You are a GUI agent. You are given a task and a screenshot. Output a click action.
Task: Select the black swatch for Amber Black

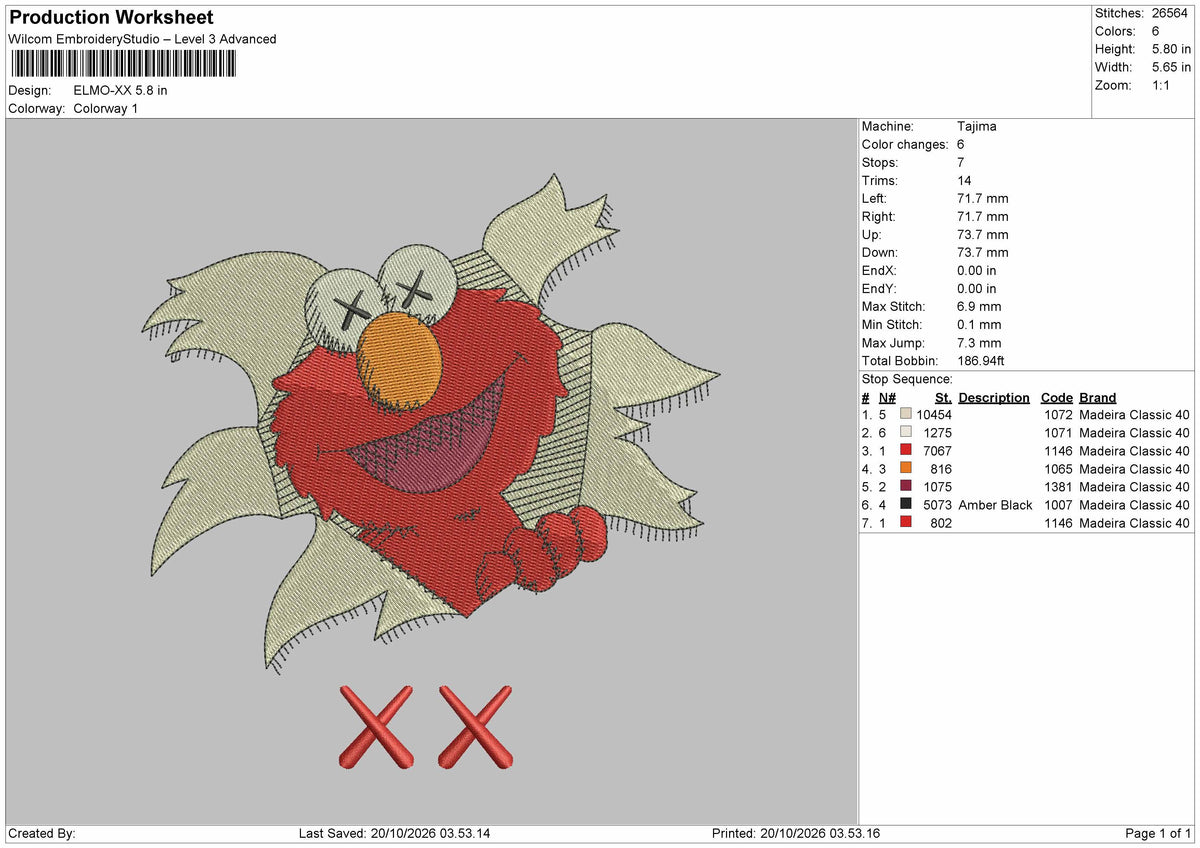point(906,504)
